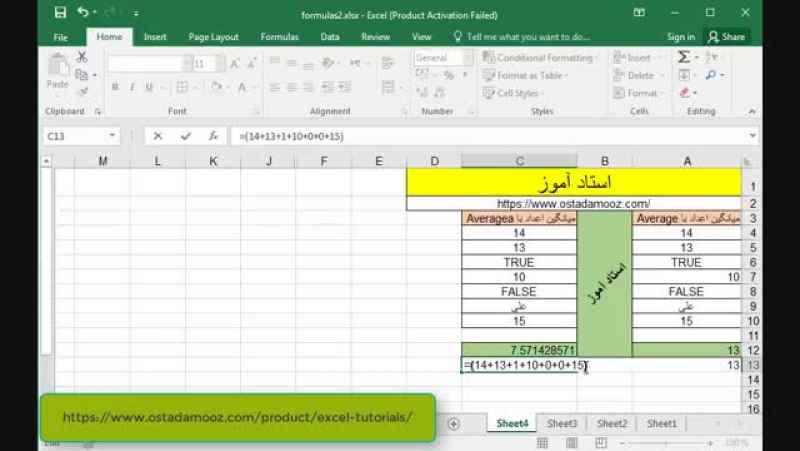Click the Increase Indent icon
Image resolution: width=800 pixels, height=451 pixels.
click(x=344, y=87)
